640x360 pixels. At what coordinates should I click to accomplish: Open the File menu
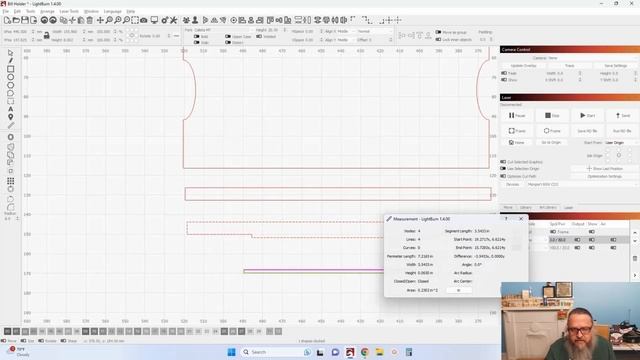point(5,11)
